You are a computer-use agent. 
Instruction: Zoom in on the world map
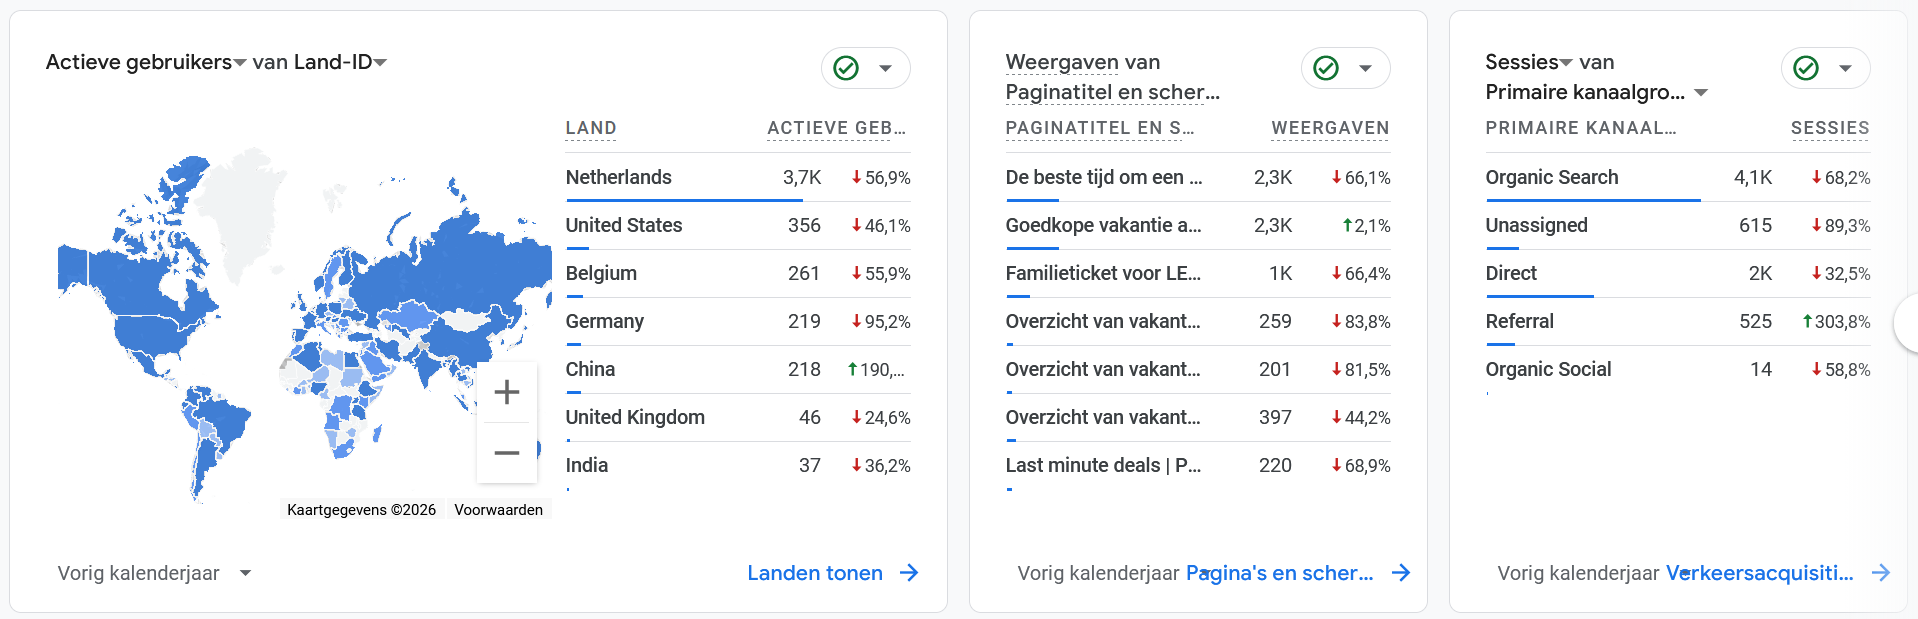coord(507,392)
